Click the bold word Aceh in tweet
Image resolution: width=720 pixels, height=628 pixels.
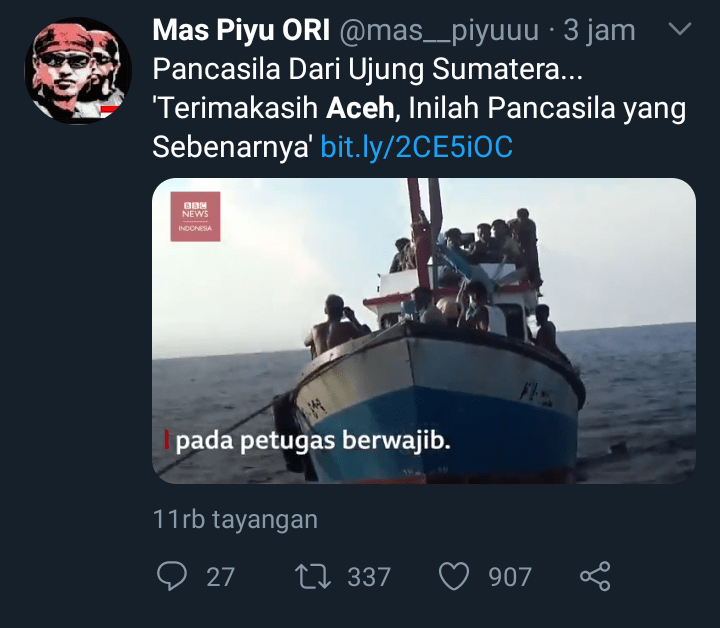[x=360, y=108]
